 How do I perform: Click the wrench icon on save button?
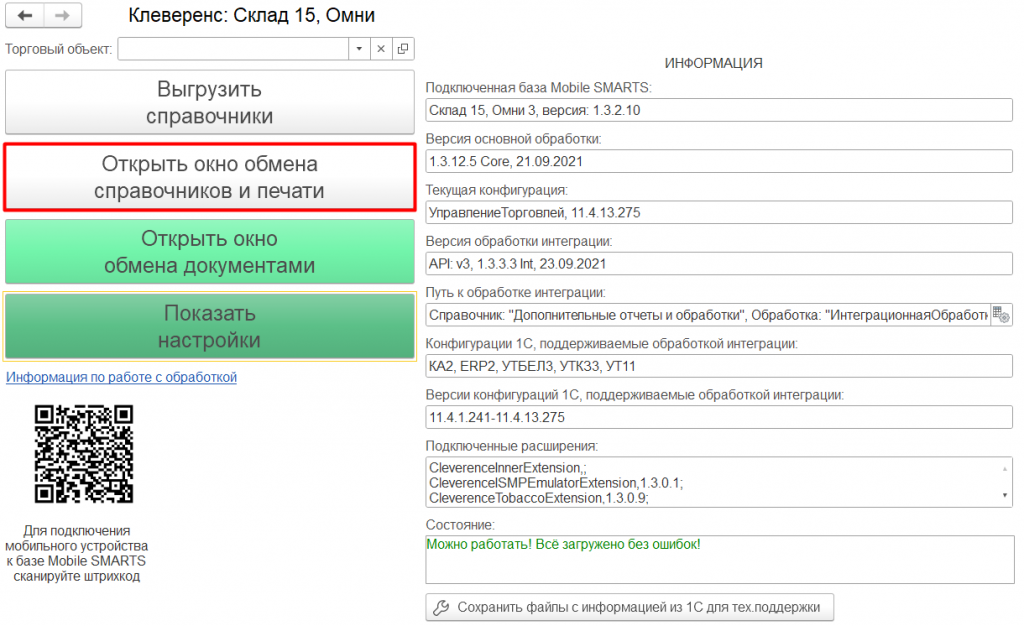441,607
